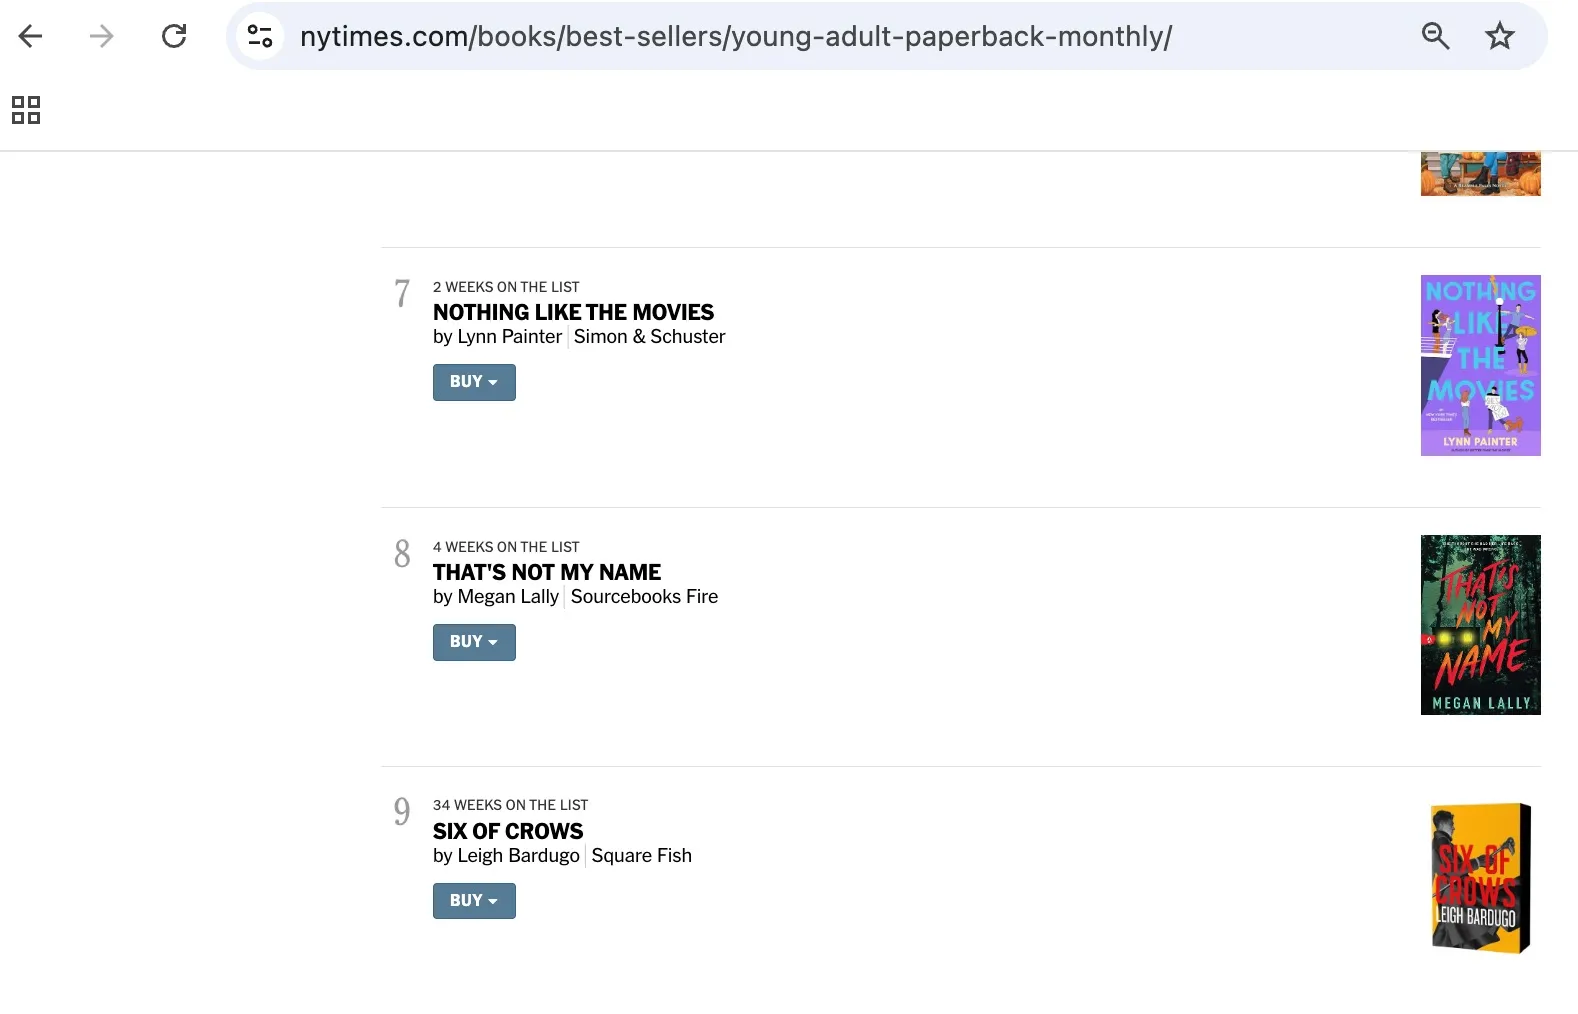Click the browser back arrow
This screenshot has height=1014, width=1578.
pyautogui.click(x=31, y=36)
